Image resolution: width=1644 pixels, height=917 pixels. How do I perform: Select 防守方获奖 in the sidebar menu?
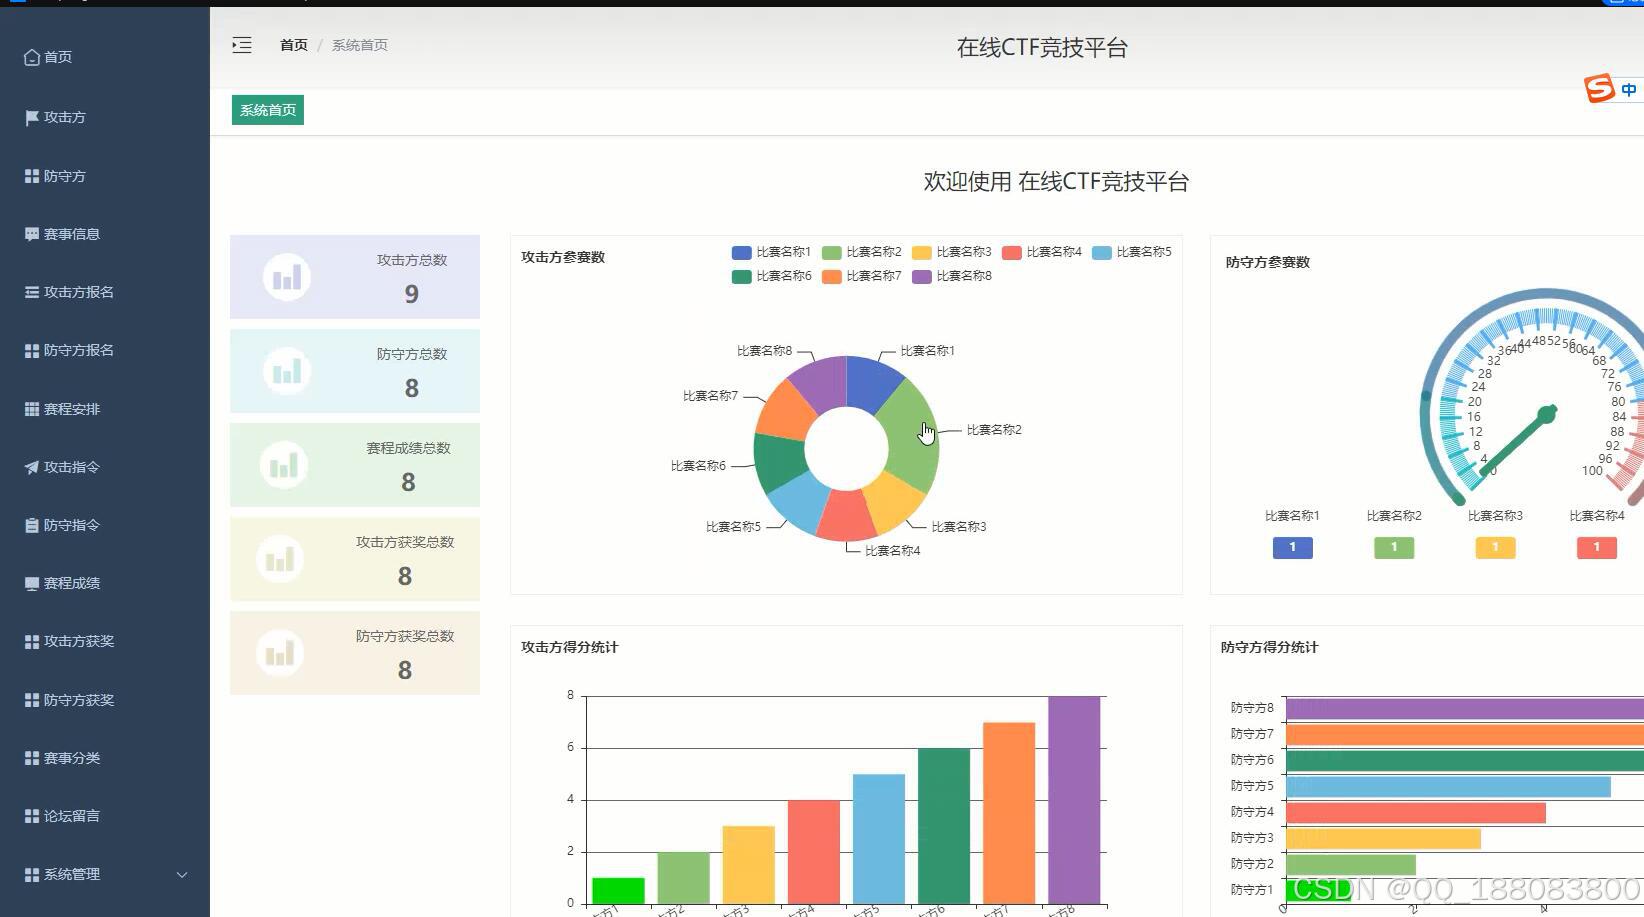[x=67, y=699]
